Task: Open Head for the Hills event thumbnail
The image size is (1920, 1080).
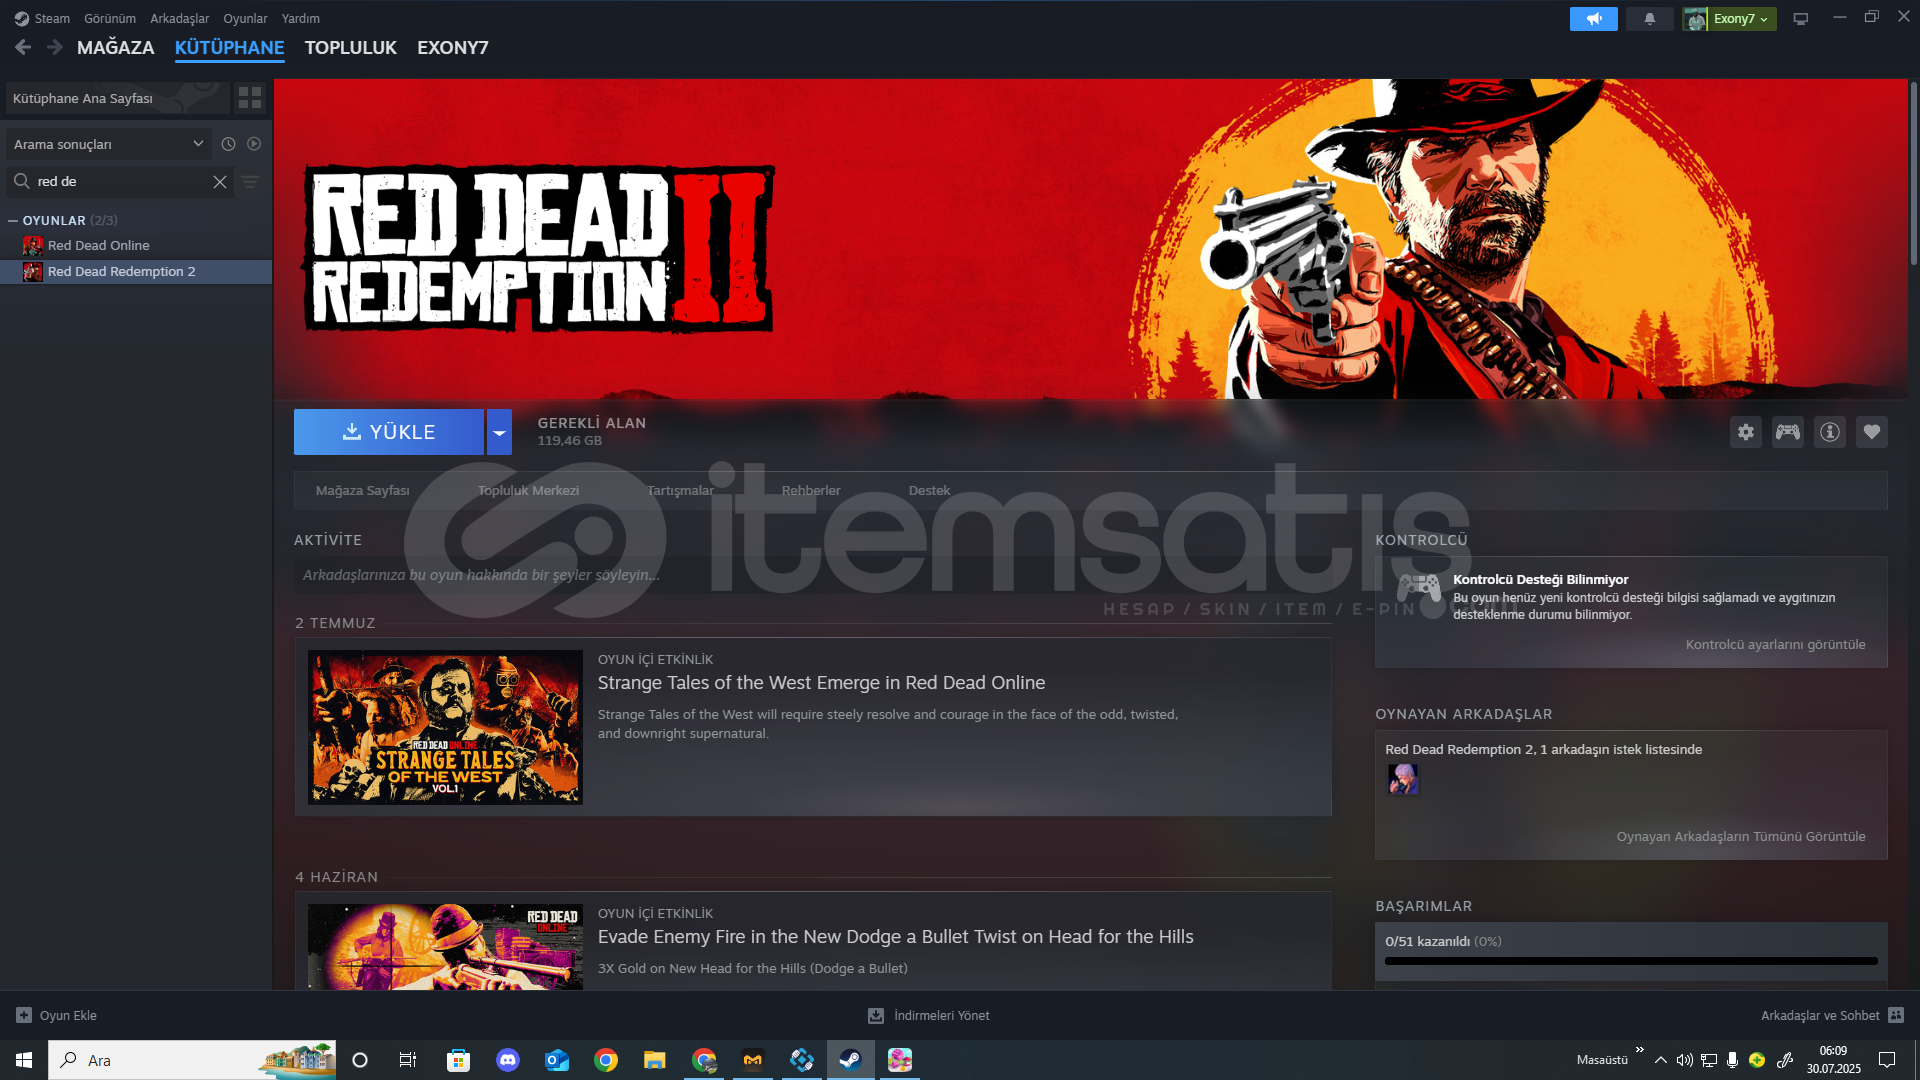Action: (x=445, y=947)
